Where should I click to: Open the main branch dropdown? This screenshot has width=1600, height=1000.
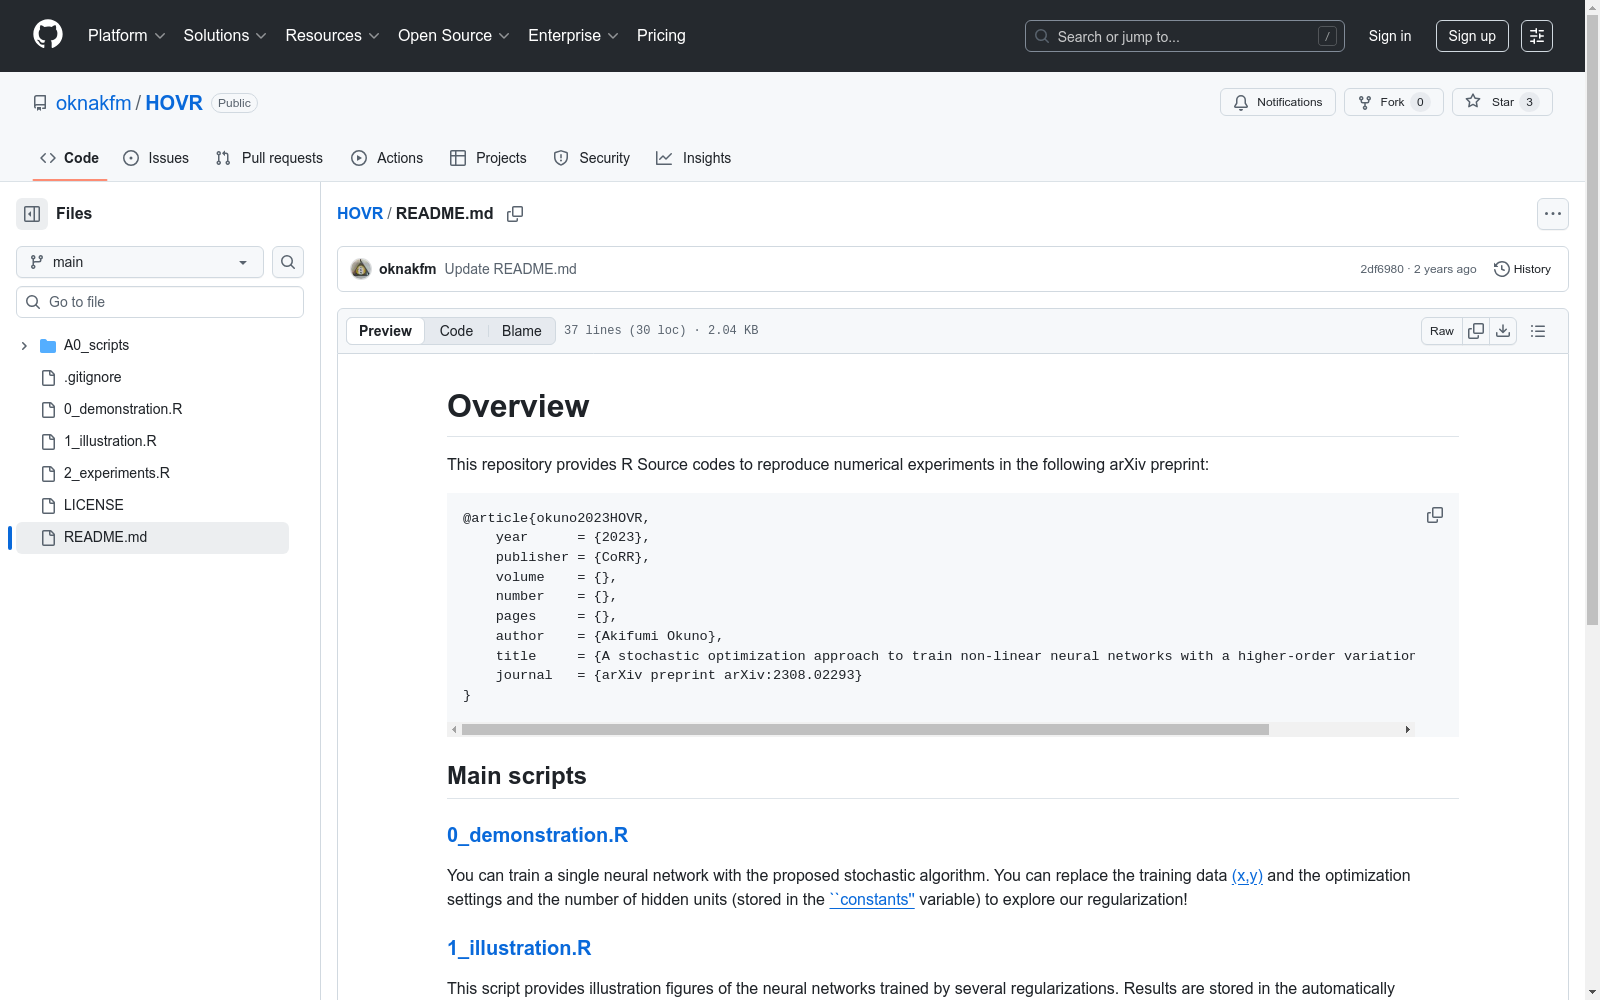coord(140,262)
